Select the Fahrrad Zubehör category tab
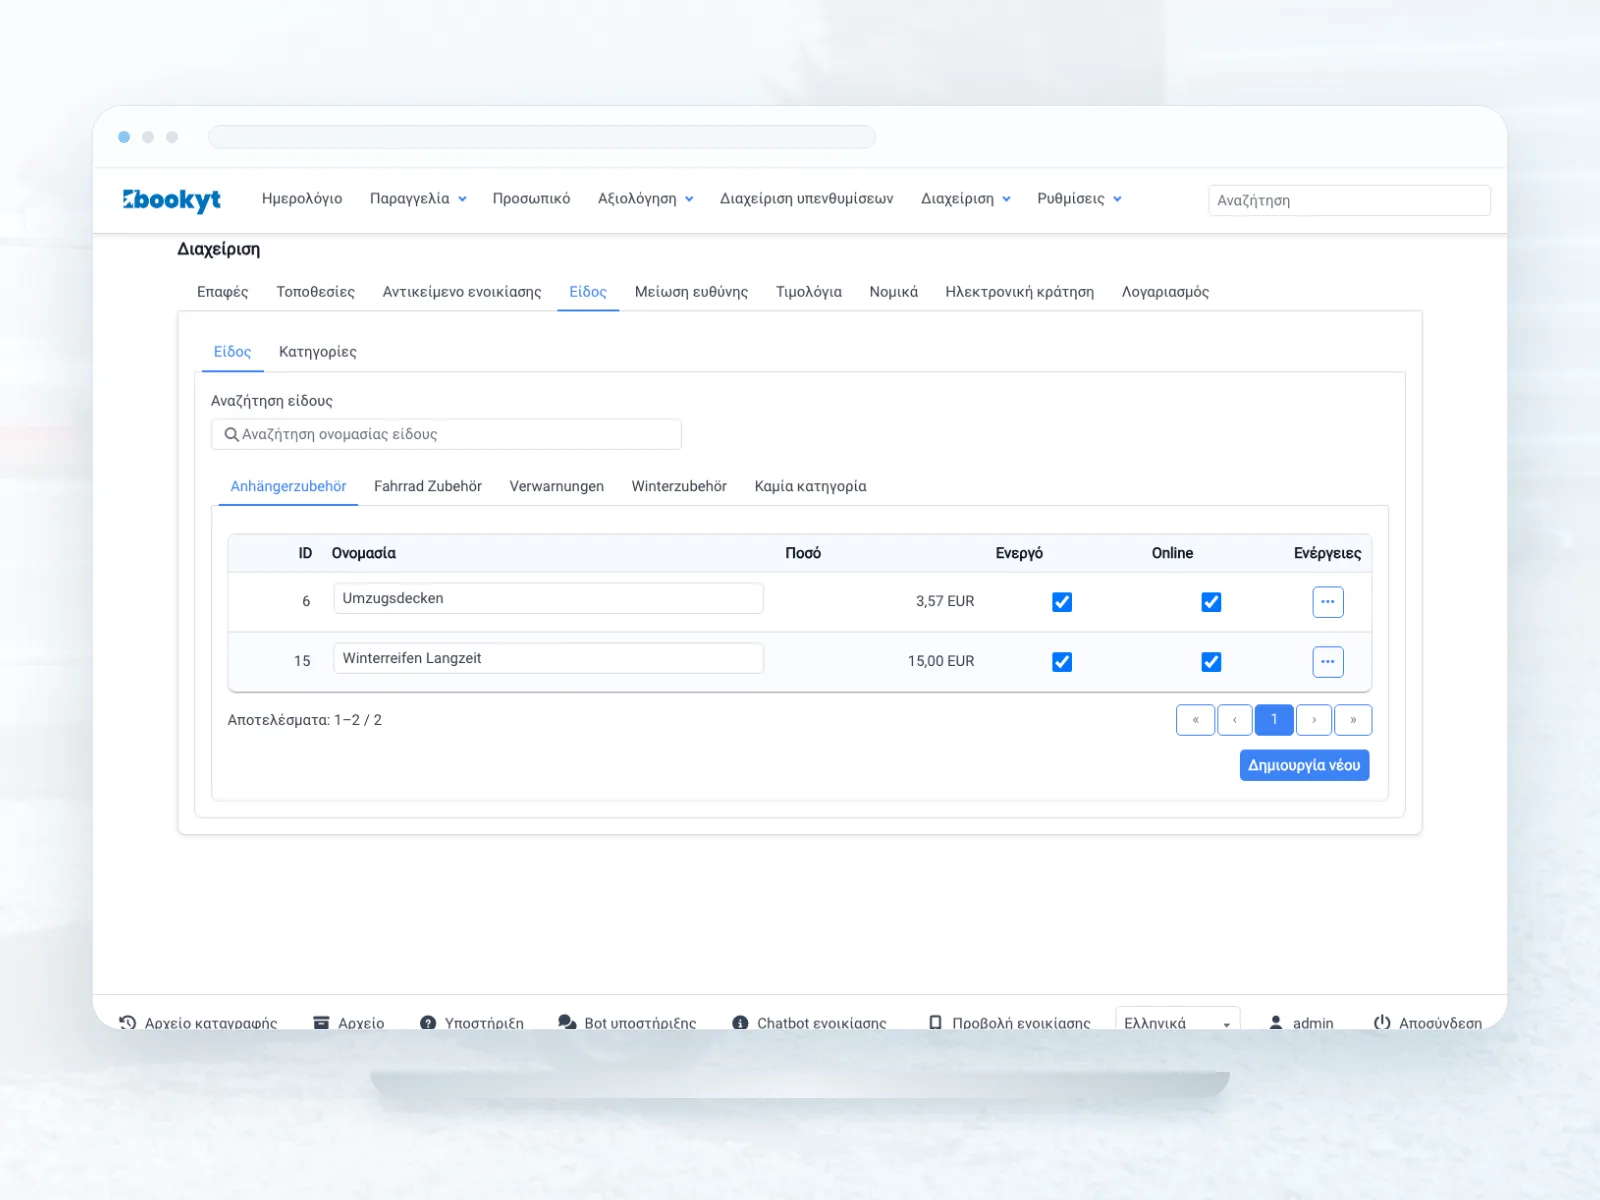This screenshot has width=1600, height=1200. 427,486
